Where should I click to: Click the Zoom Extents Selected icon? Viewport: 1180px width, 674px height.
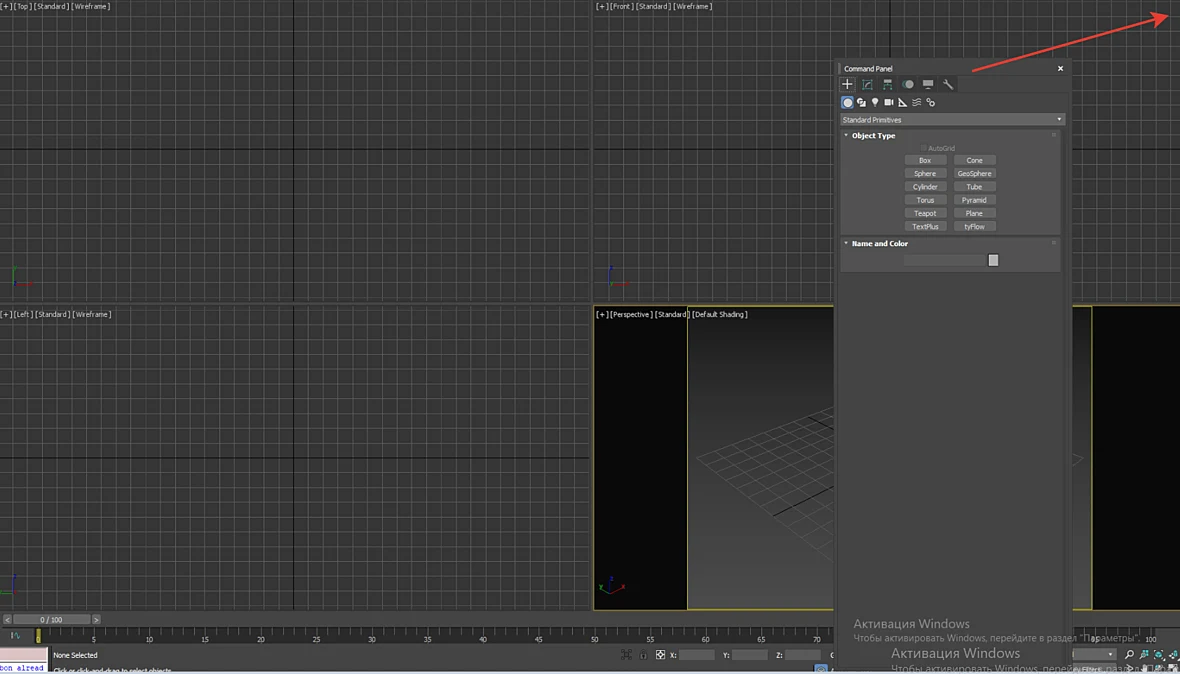pyautogui.click(x=1159, y=654)
